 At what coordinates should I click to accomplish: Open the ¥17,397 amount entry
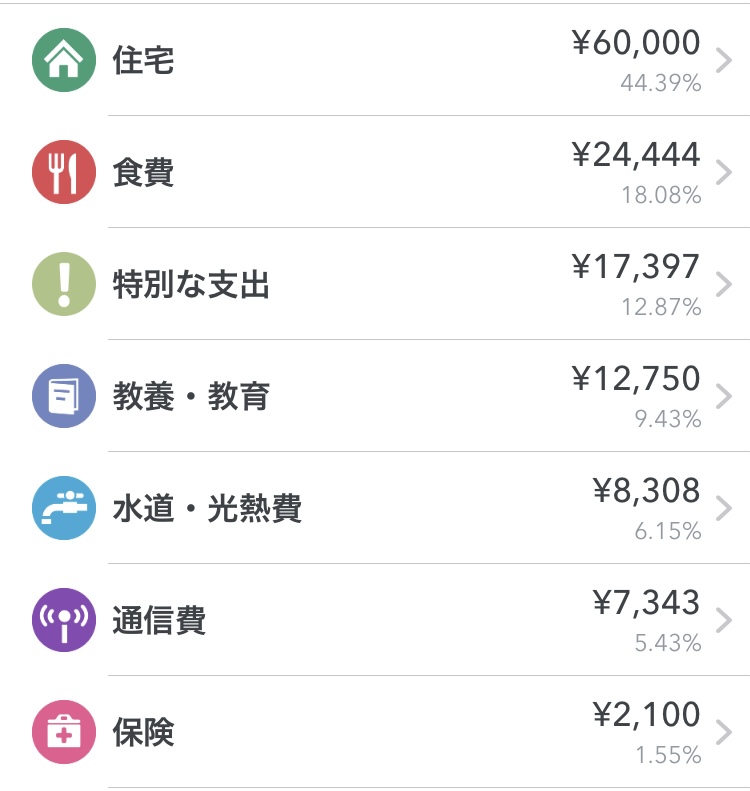pos(636,266)
